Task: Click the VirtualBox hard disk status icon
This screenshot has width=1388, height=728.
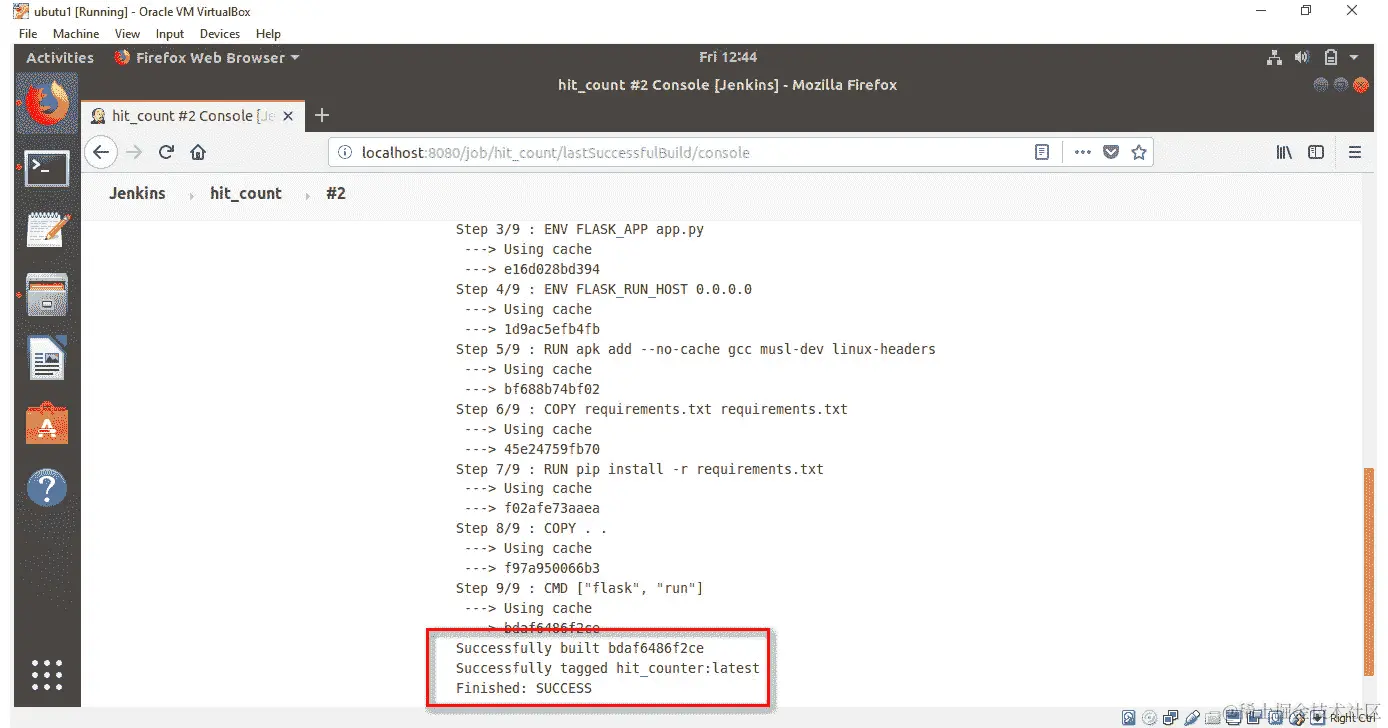Action: (x=1129, y=718)
